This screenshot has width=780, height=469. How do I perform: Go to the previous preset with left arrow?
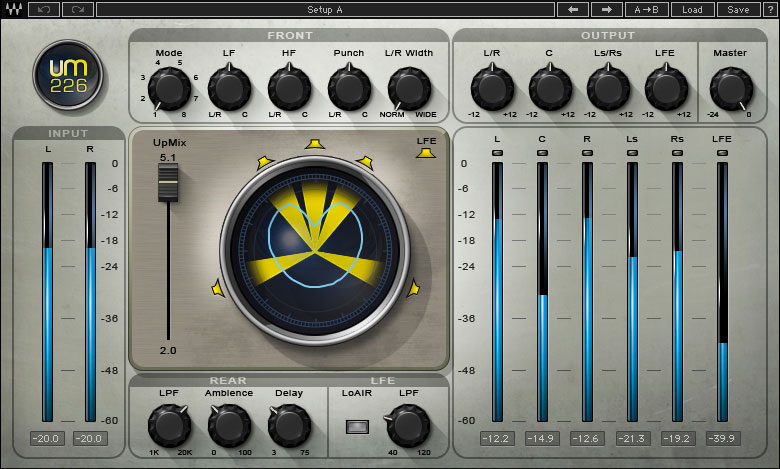click(572, 10)
